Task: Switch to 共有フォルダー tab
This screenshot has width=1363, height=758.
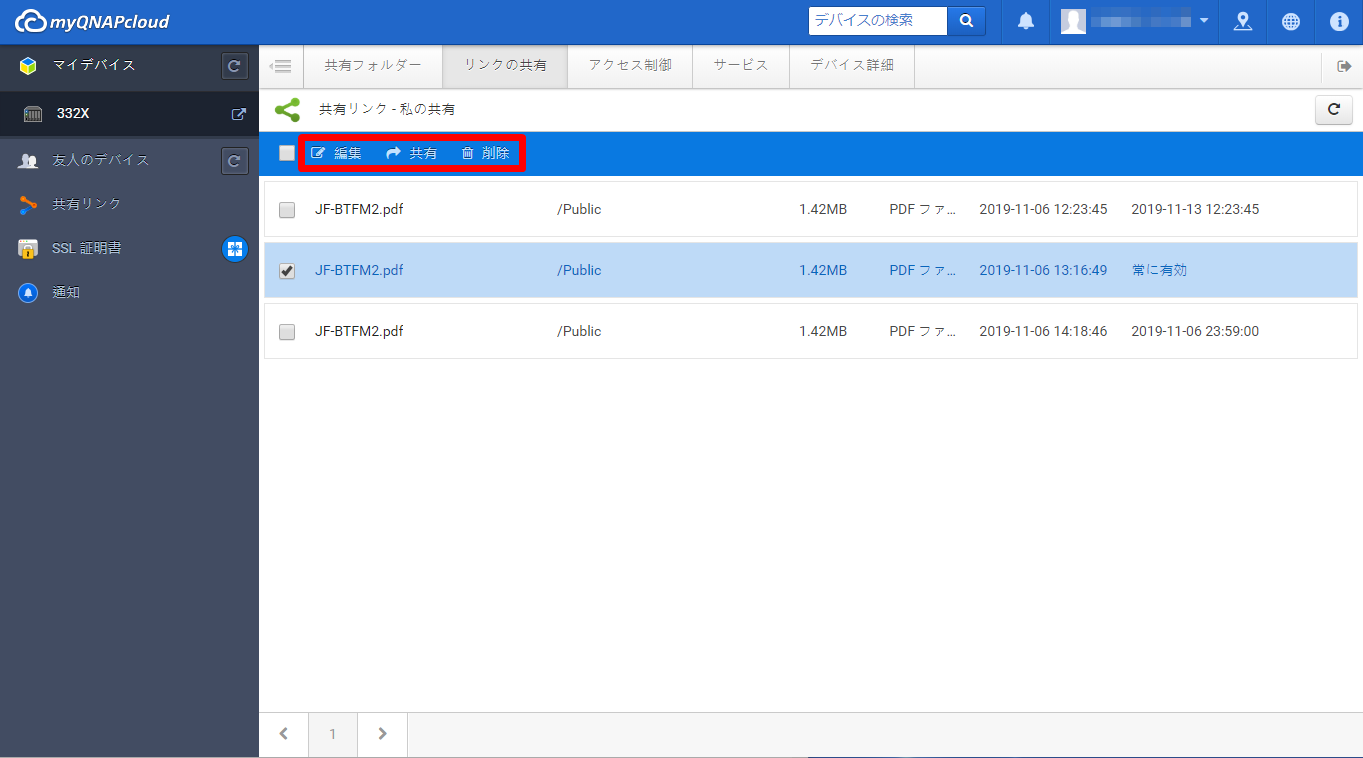Action: click(x=373, y=66)
